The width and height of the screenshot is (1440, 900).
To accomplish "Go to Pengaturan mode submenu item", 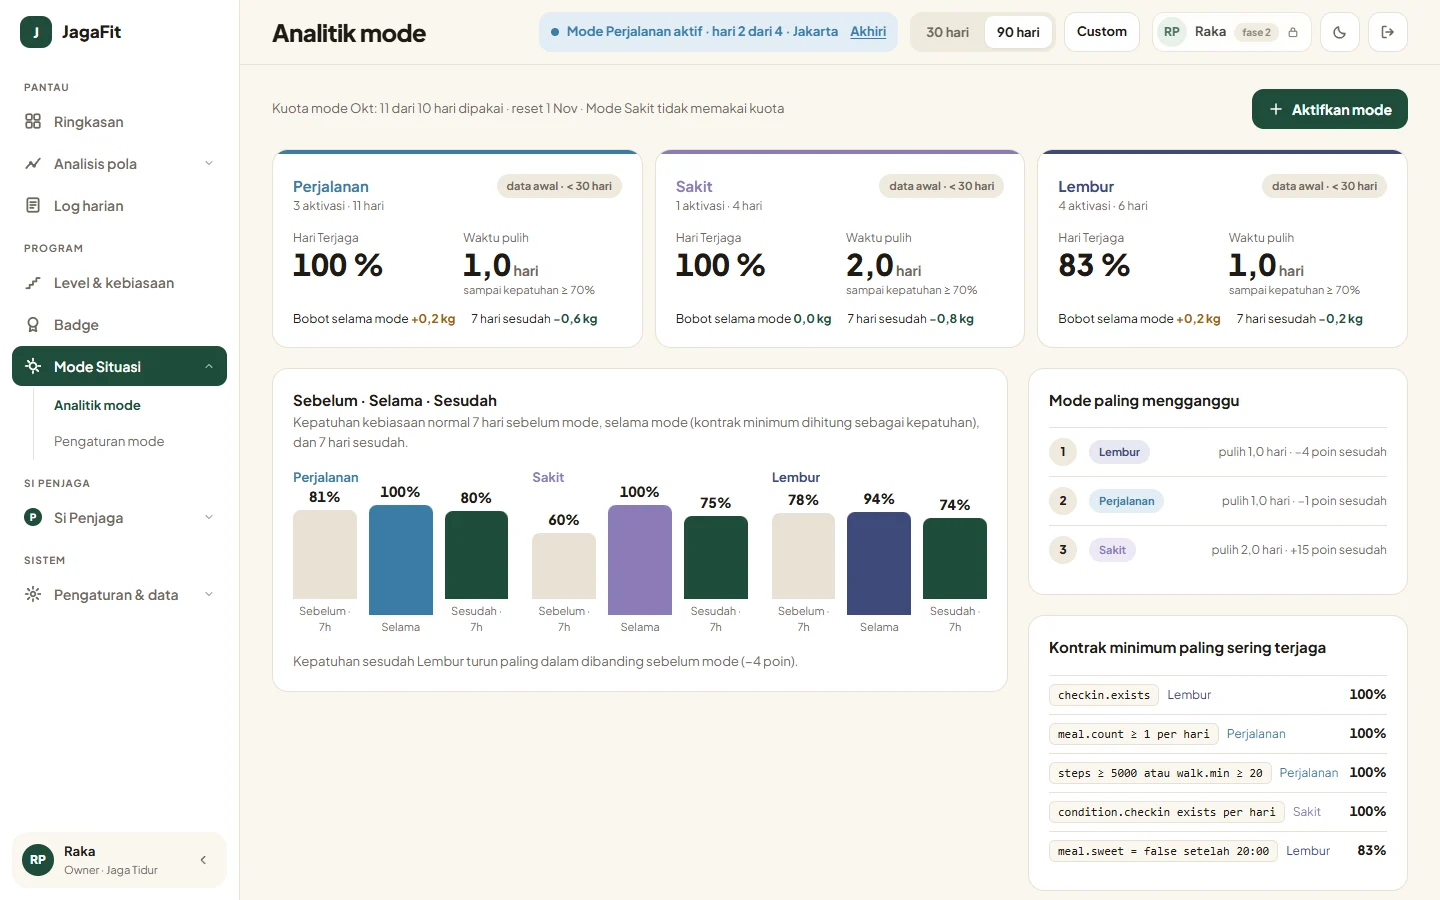I will coord(109,441).
